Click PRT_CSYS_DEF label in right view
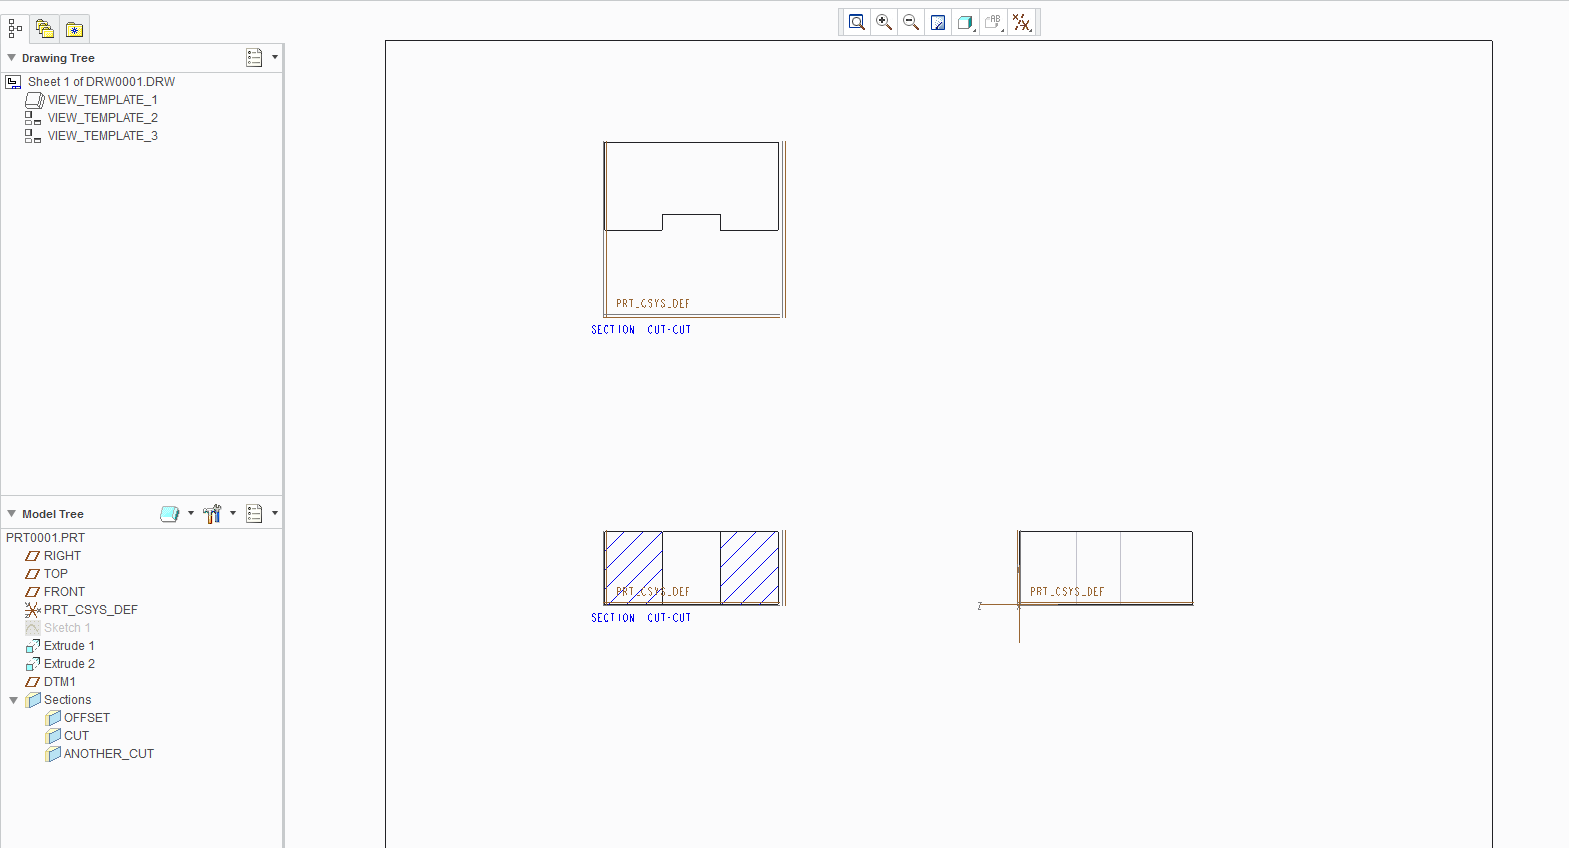 click(1067, 592)
